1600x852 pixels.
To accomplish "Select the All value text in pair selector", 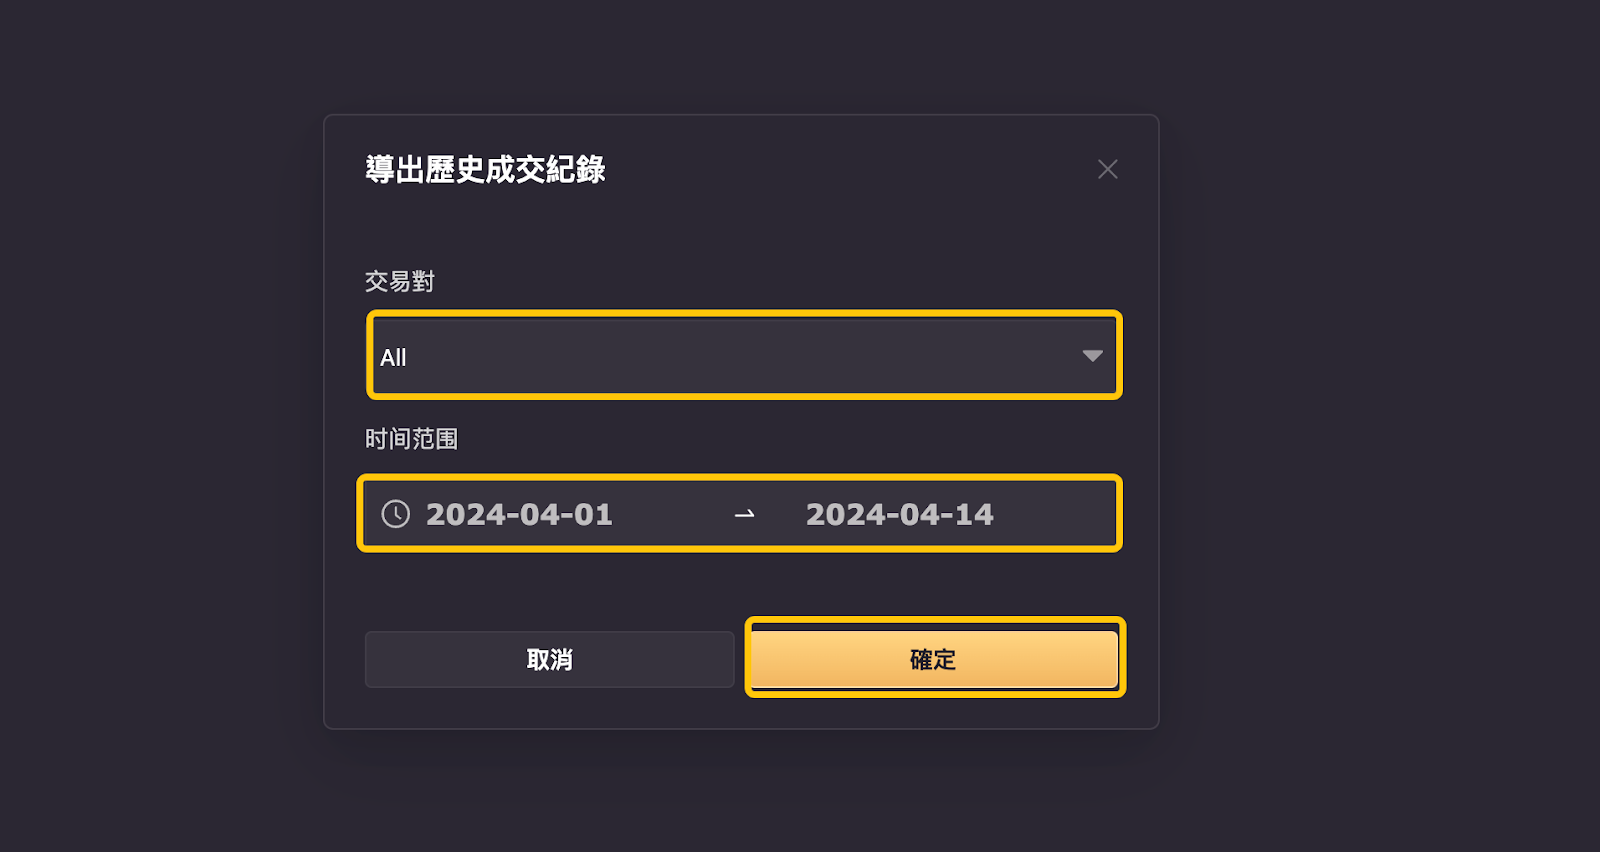I will (x=393, y=357).
